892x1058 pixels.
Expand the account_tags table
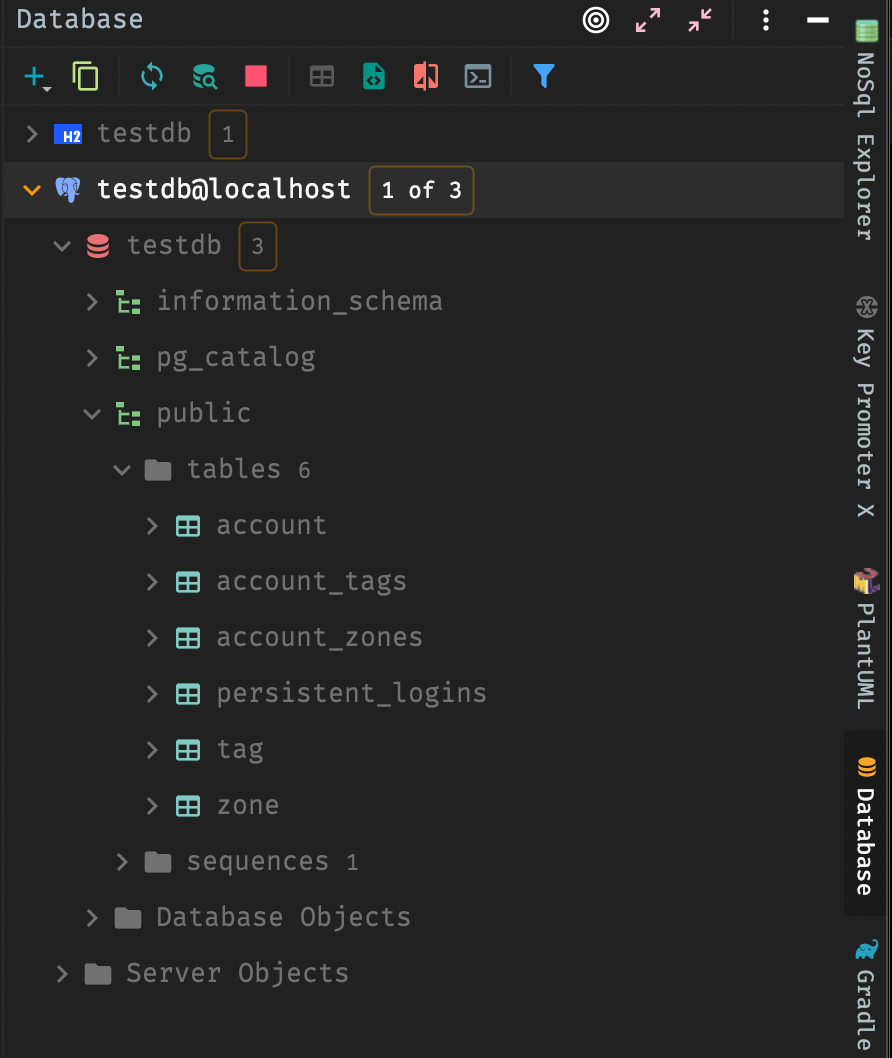point(152,582)
